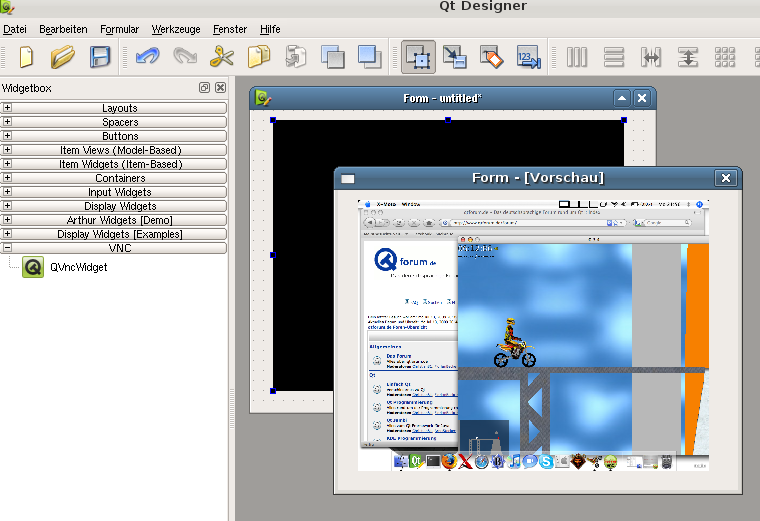
Task: Switch to Edit Signals/Slots mode
Action: click(455, 57)
